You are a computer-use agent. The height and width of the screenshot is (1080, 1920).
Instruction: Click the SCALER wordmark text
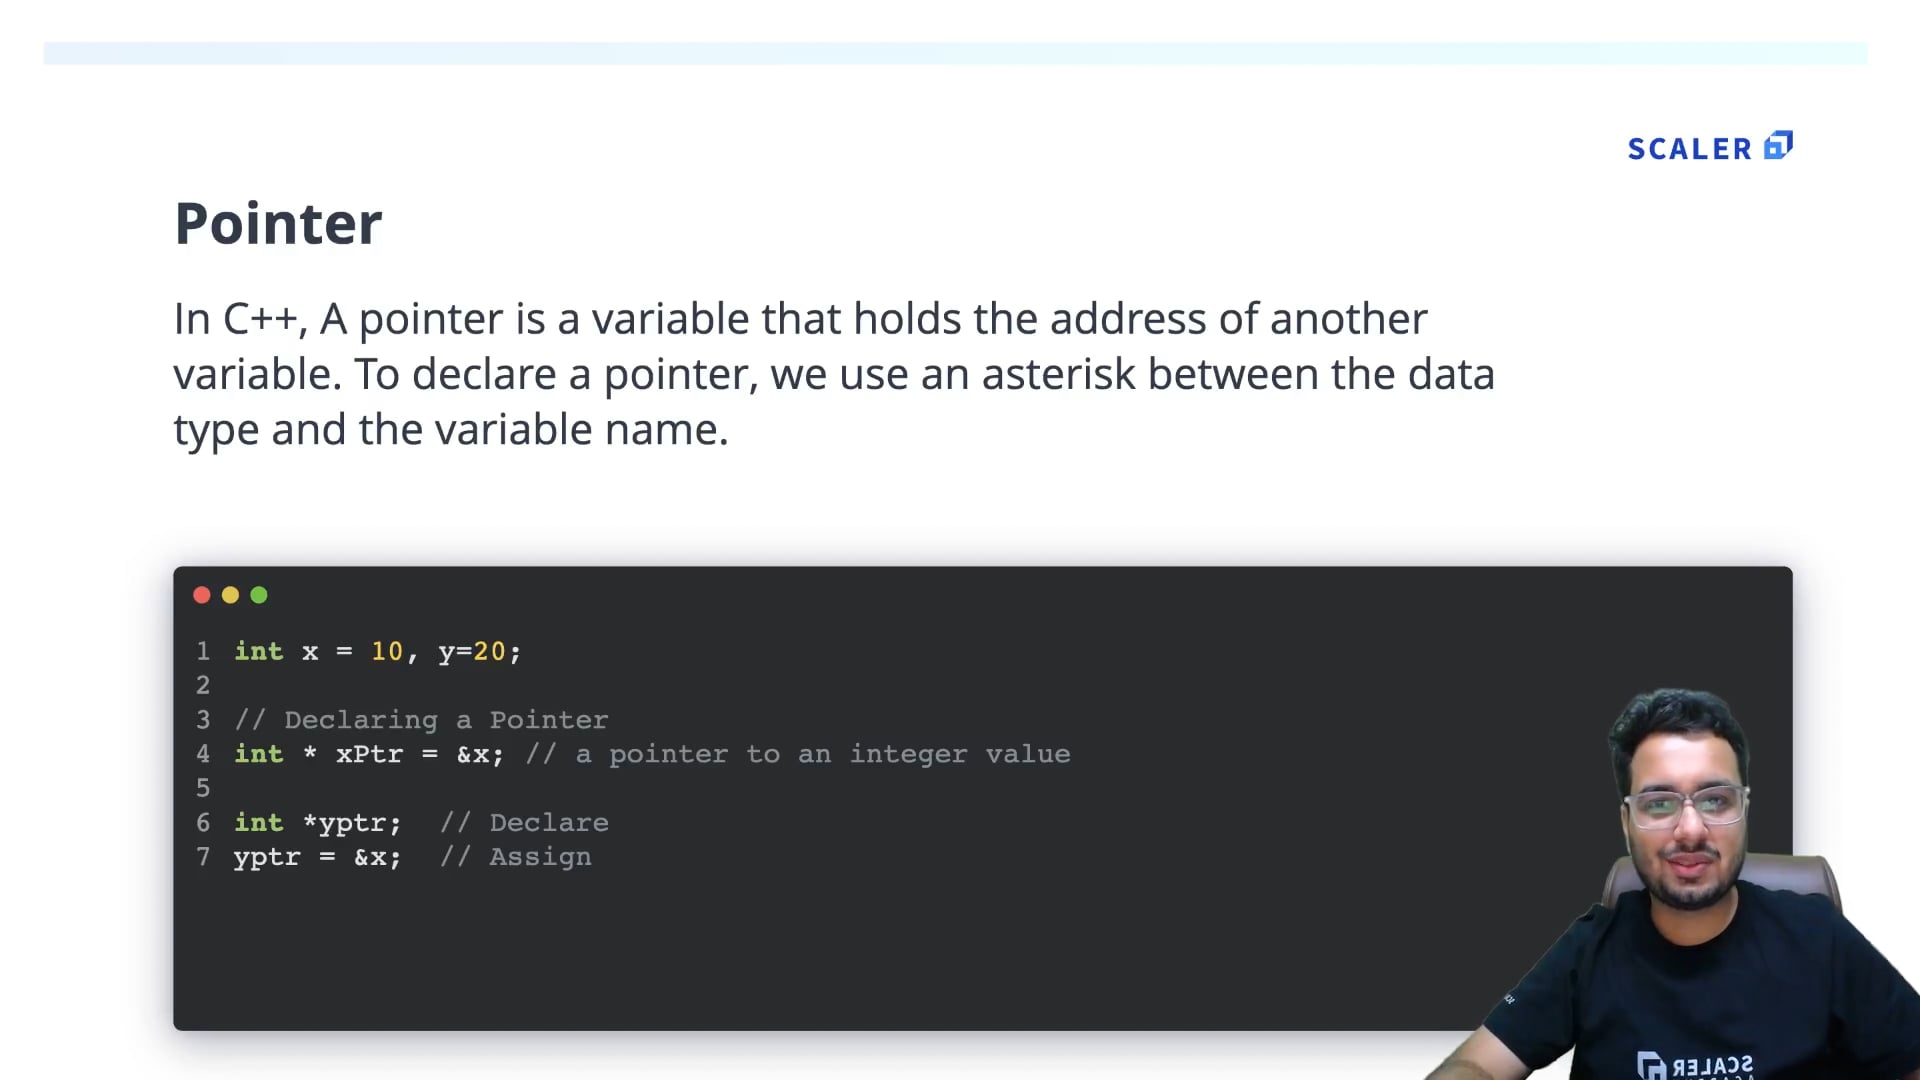pyautogui.click(x=1689, y=149)
